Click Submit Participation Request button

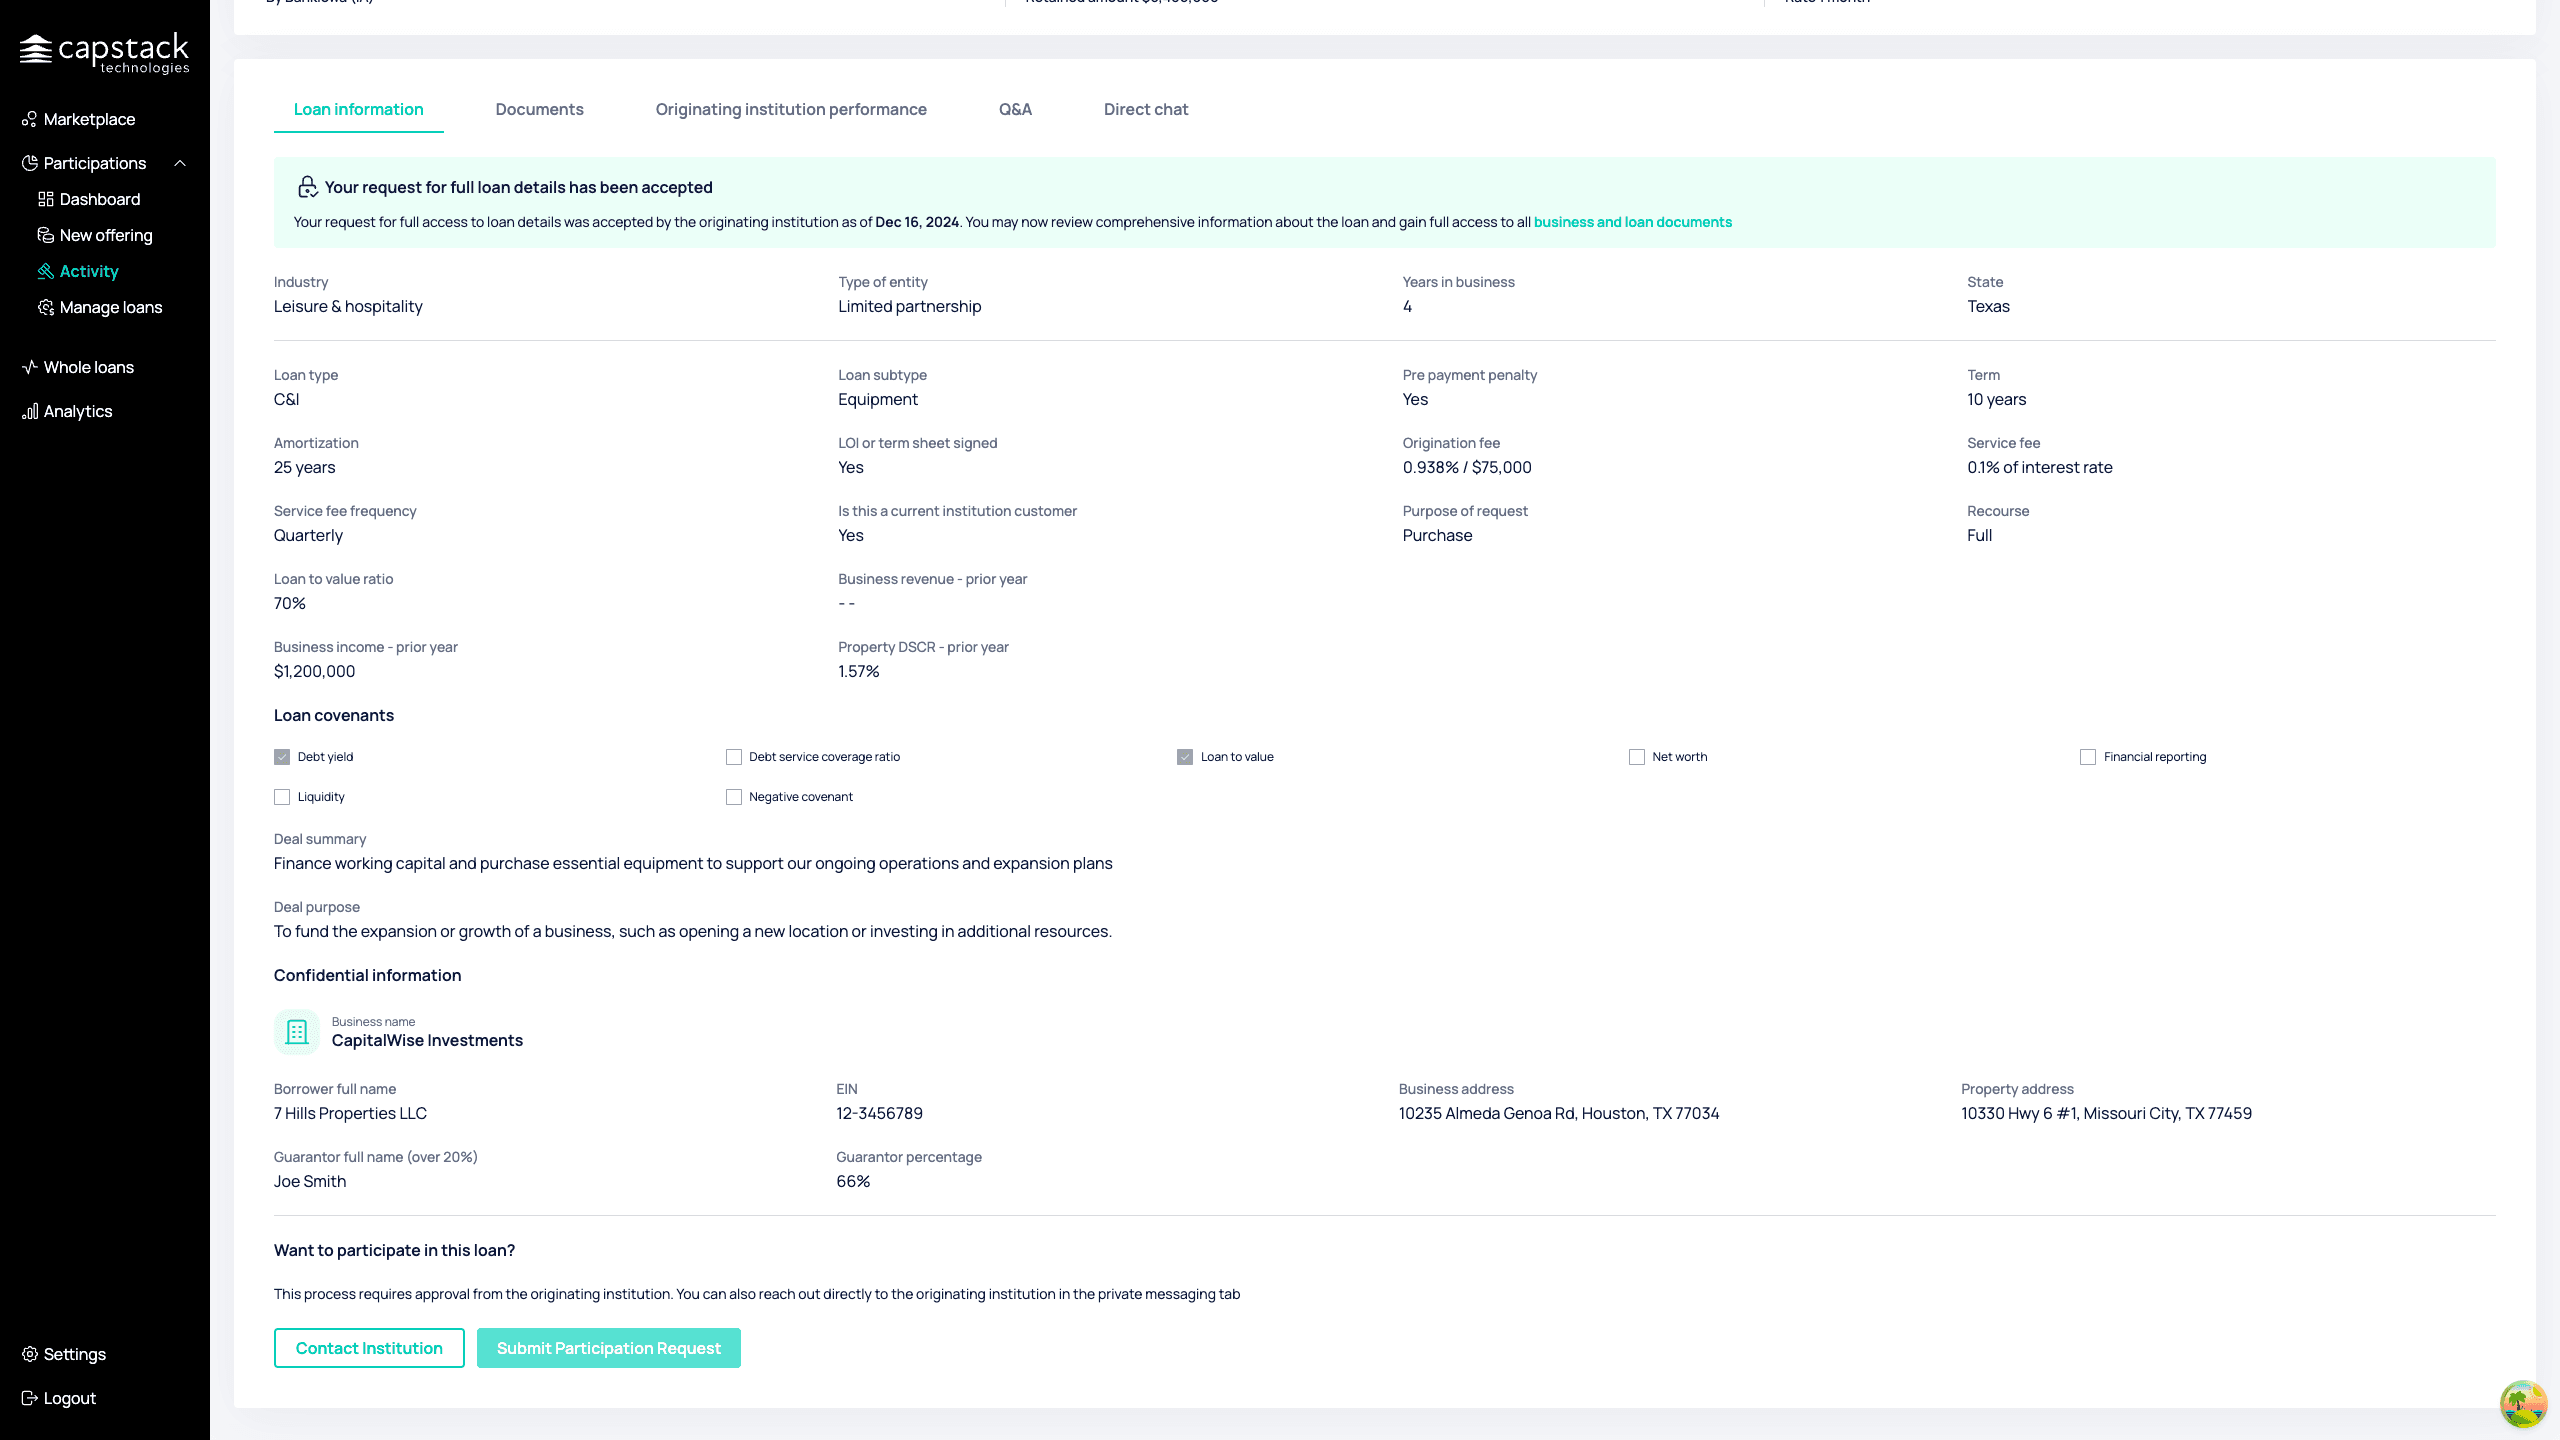[609, 1348]
